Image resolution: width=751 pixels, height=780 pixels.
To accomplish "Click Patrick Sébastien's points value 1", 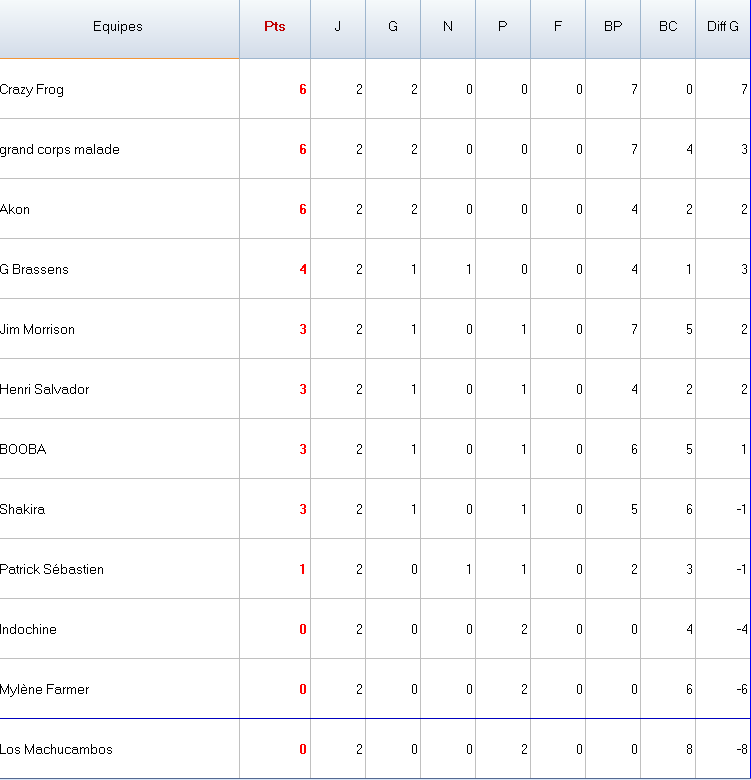I will pyautogui.click(x=303, y=570).
